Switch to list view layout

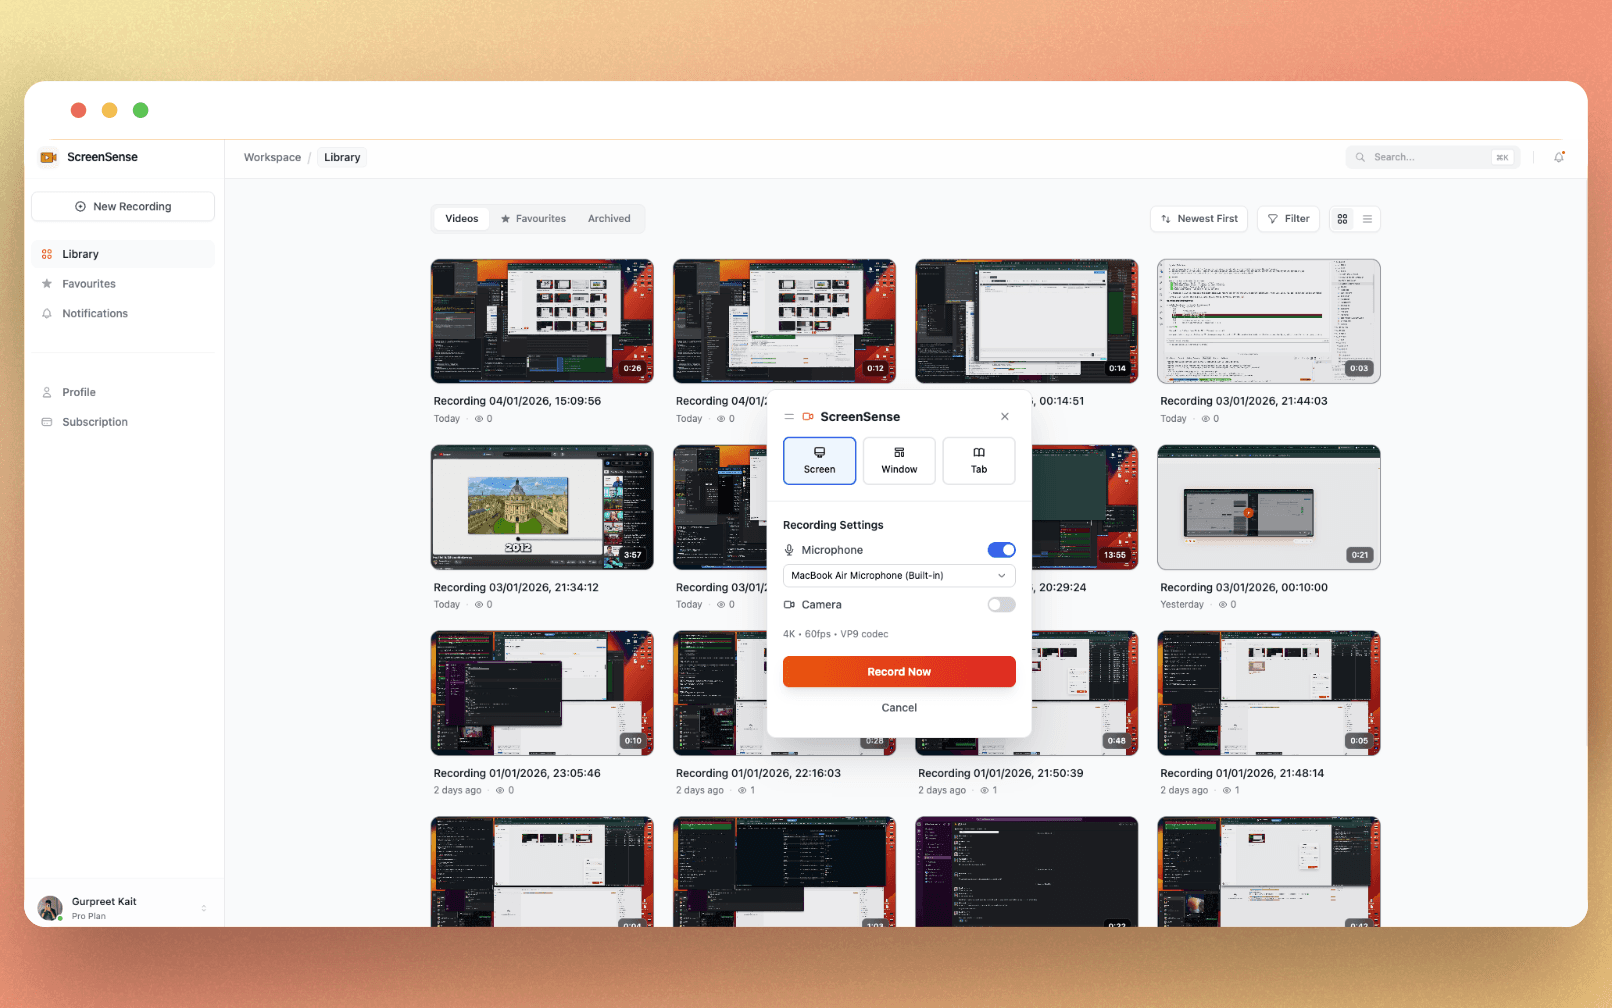tap(1366, 218)
